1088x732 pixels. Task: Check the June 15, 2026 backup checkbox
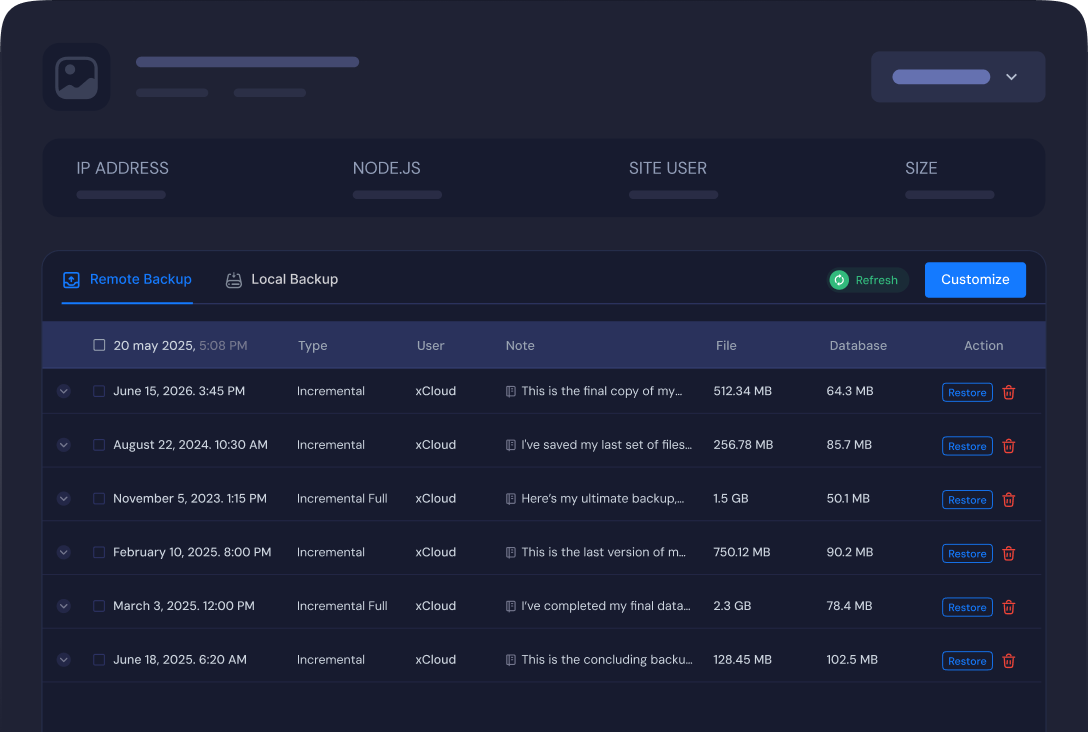[x=99, y=391]
